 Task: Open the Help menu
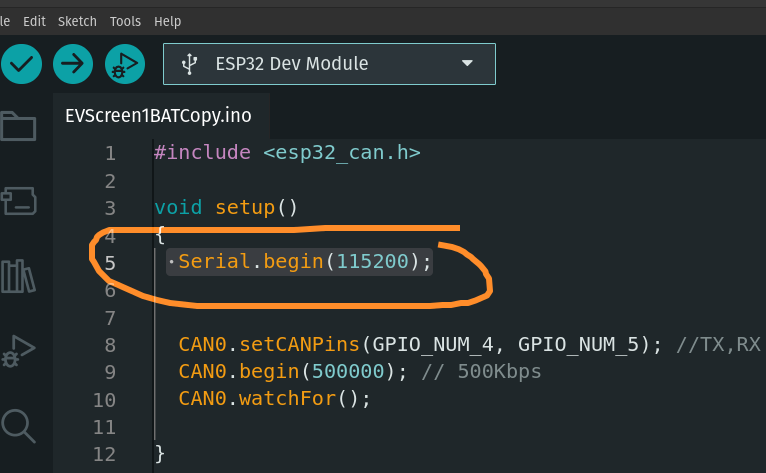point(168,21)
